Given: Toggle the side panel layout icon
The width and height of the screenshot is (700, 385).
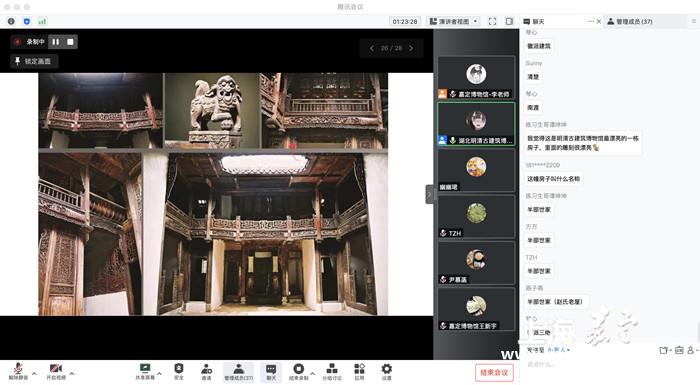Looking at the screenshot, I should (x=509, y=21).
